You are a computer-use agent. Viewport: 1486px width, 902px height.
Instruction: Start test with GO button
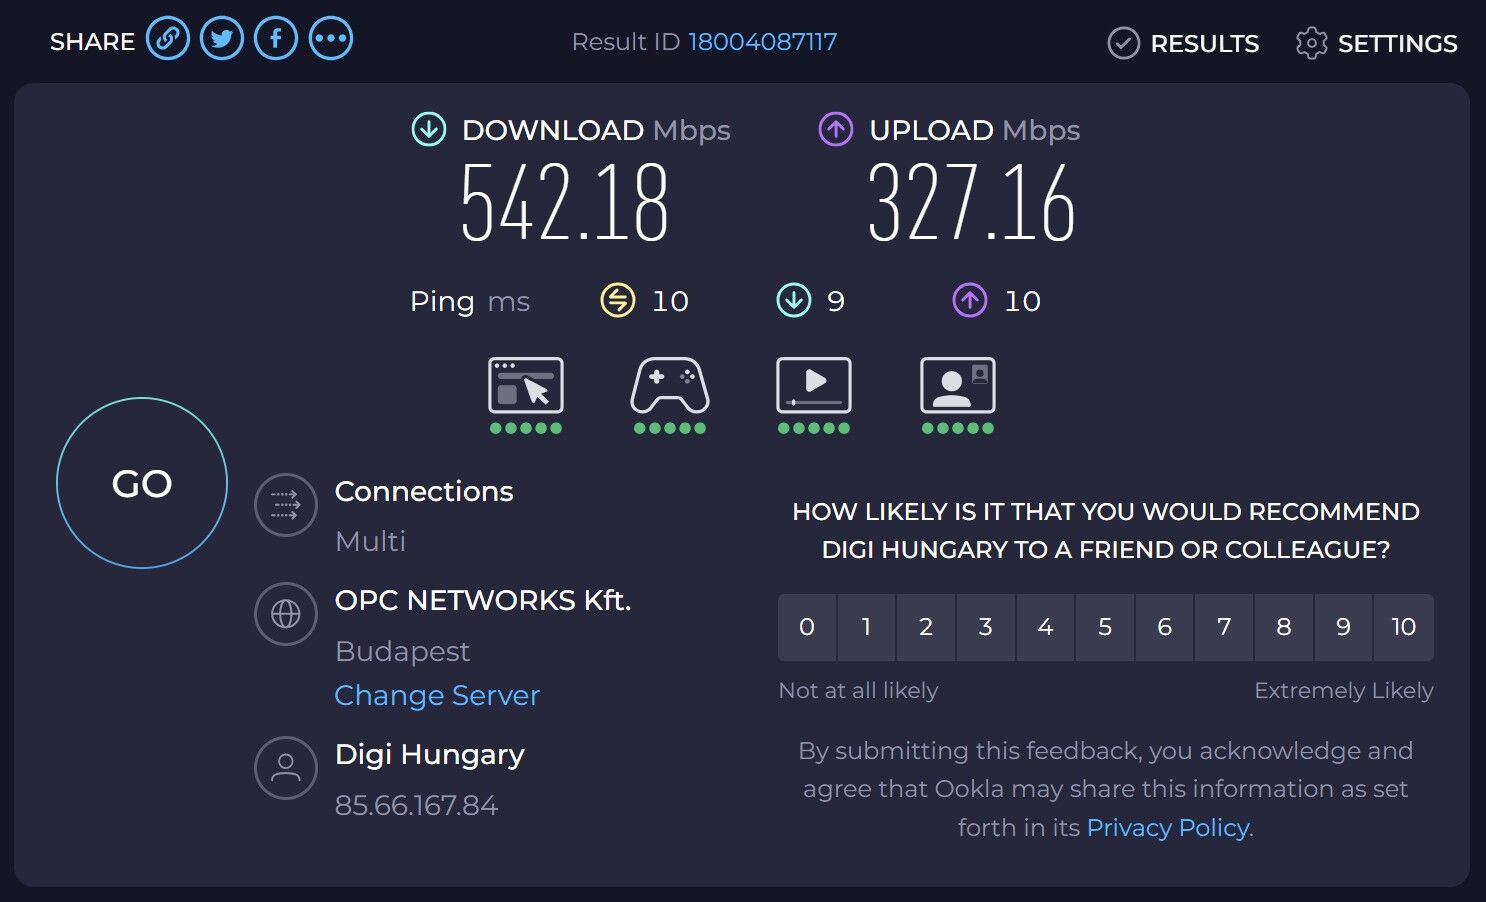coord(142,483)
